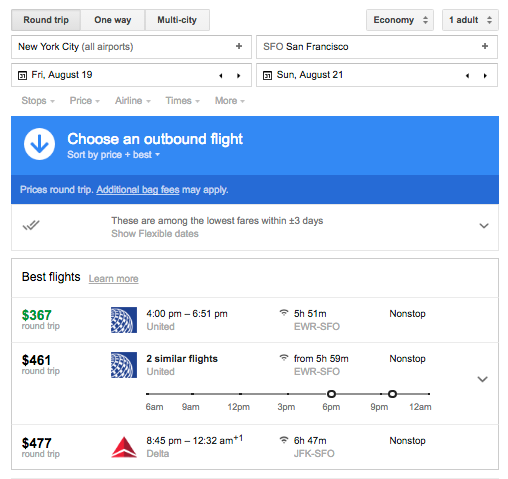Image resolution: width=508 pixels, height=479 pixels.
Task: Click the blue down-arrow circle icon
Action: click(39, 144)
